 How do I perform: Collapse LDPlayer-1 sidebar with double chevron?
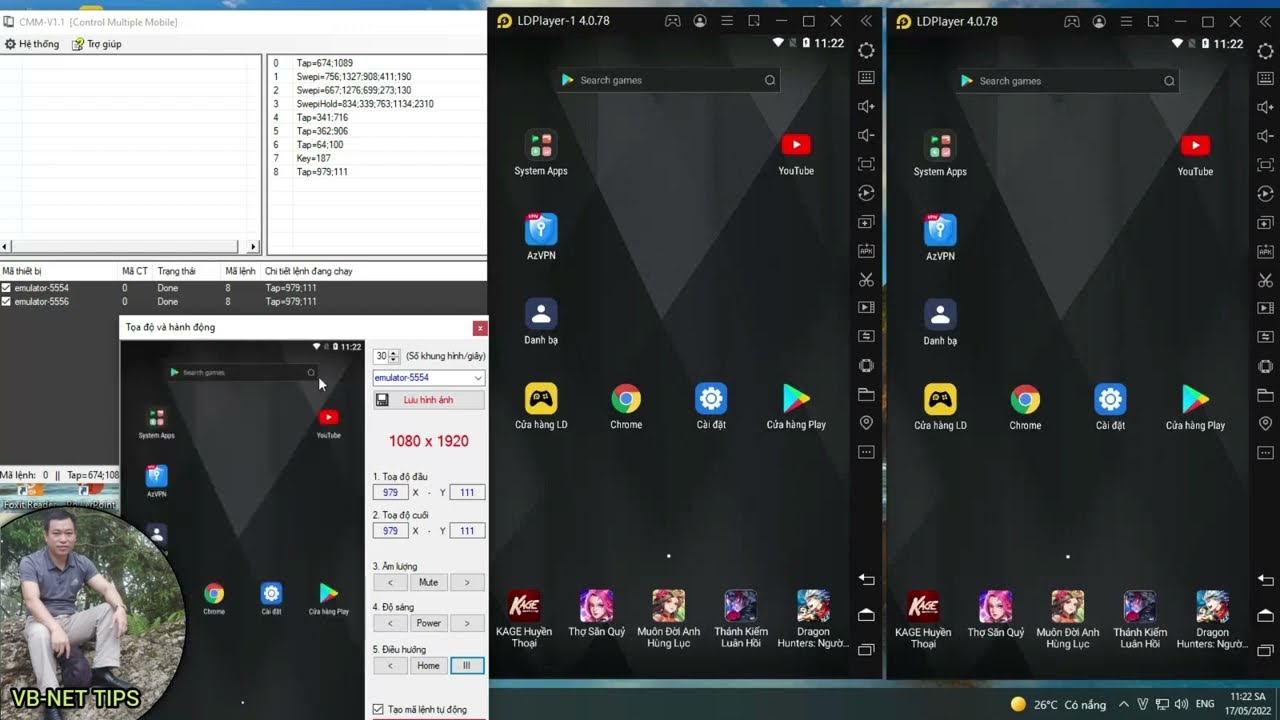(x=866, y=21)
